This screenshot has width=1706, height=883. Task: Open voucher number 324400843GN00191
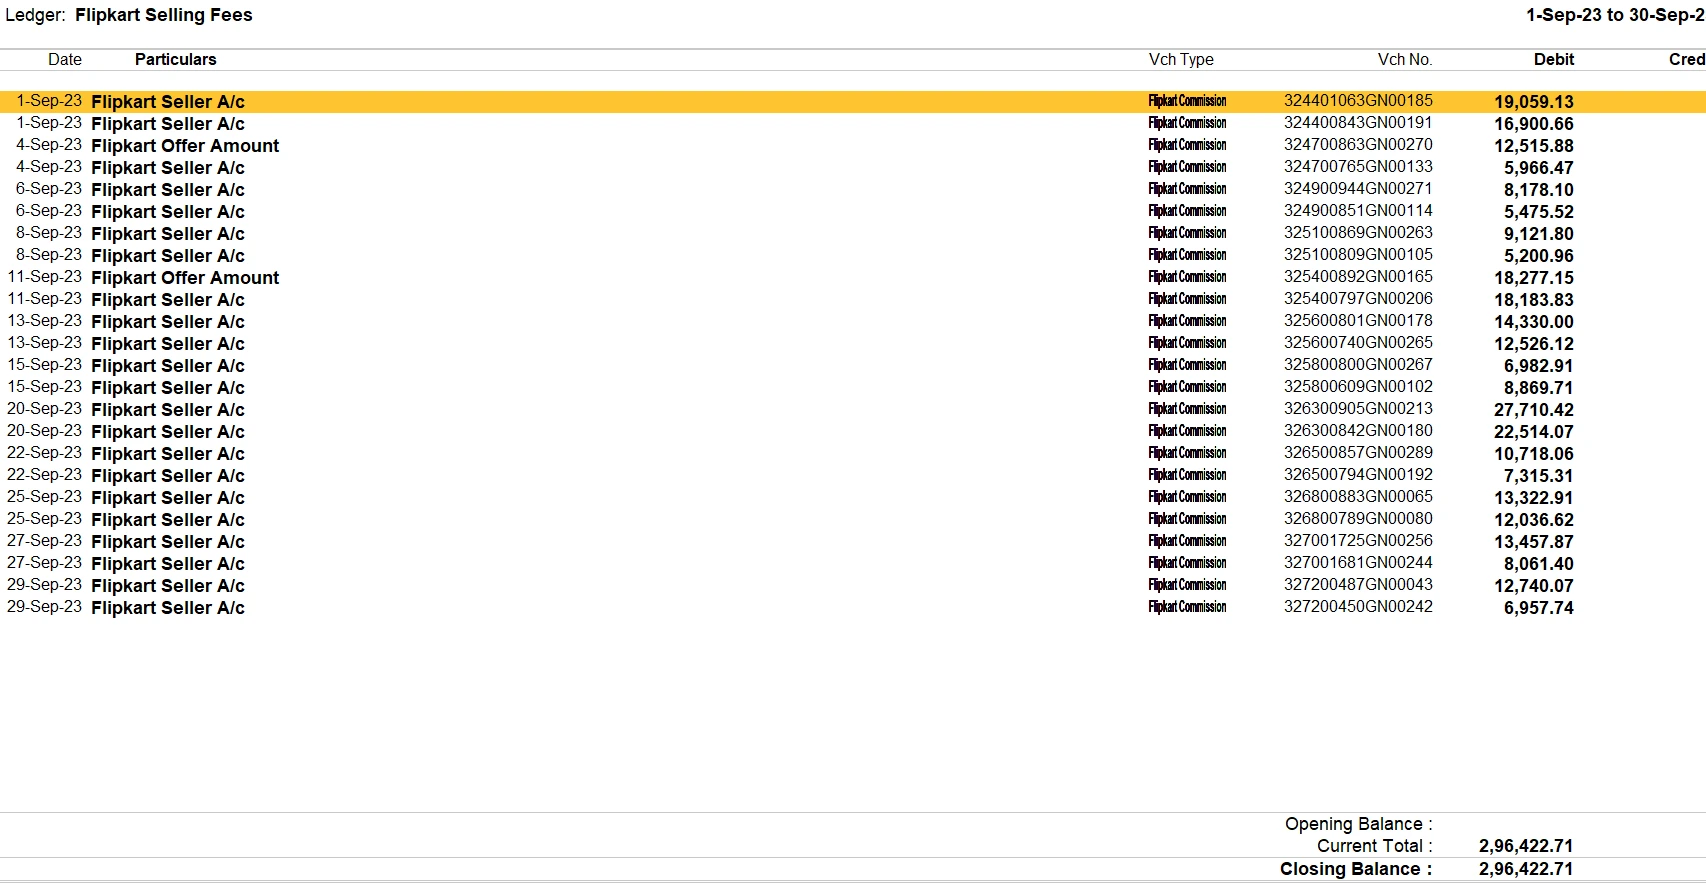coord(1357,123)
